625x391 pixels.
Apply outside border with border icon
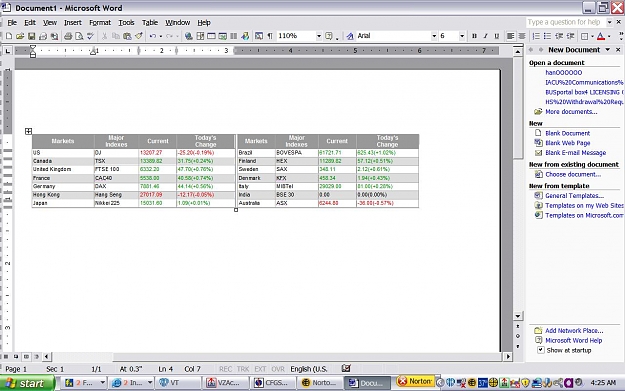point(584,36)
